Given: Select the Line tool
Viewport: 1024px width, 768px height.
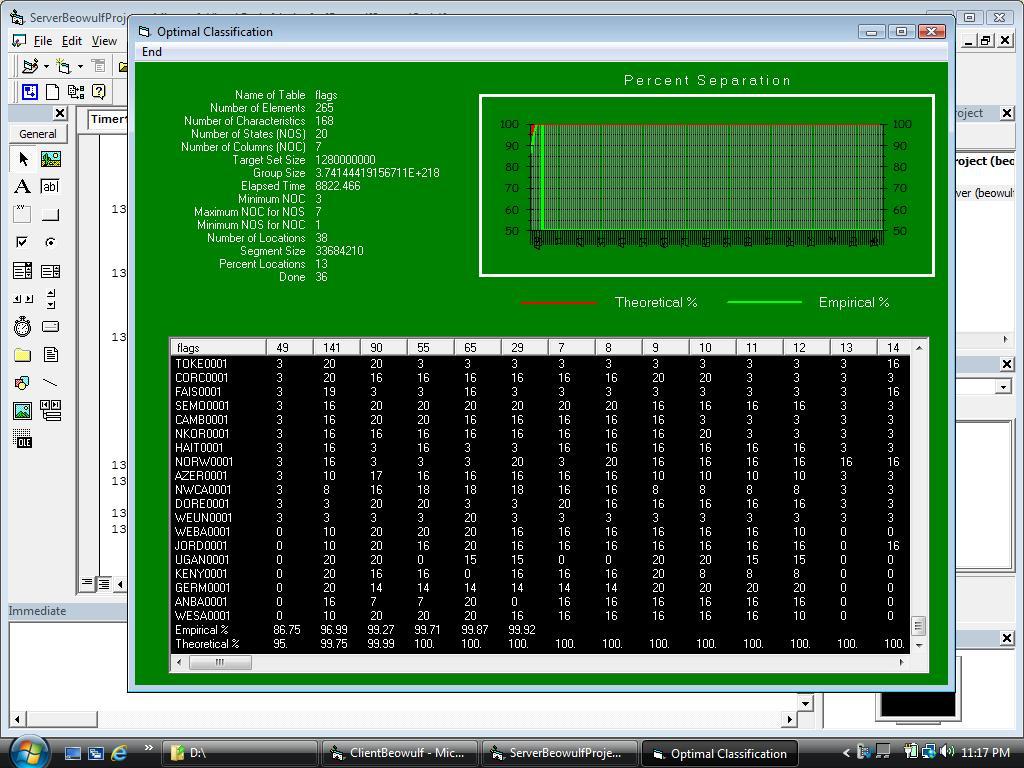Looking at the screenshot, I should coord(50,383).
